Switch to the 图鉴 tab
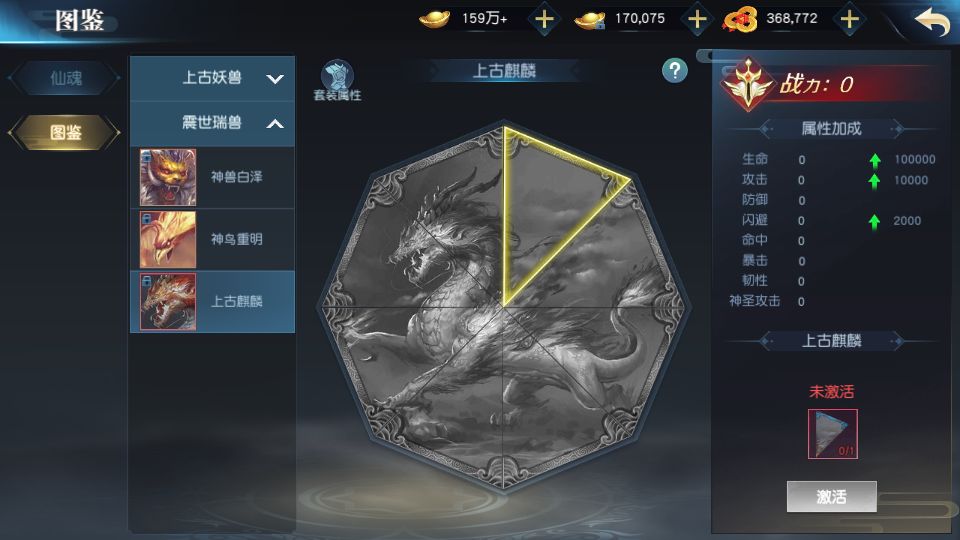960x540 pixels. [x=65, y=132]
